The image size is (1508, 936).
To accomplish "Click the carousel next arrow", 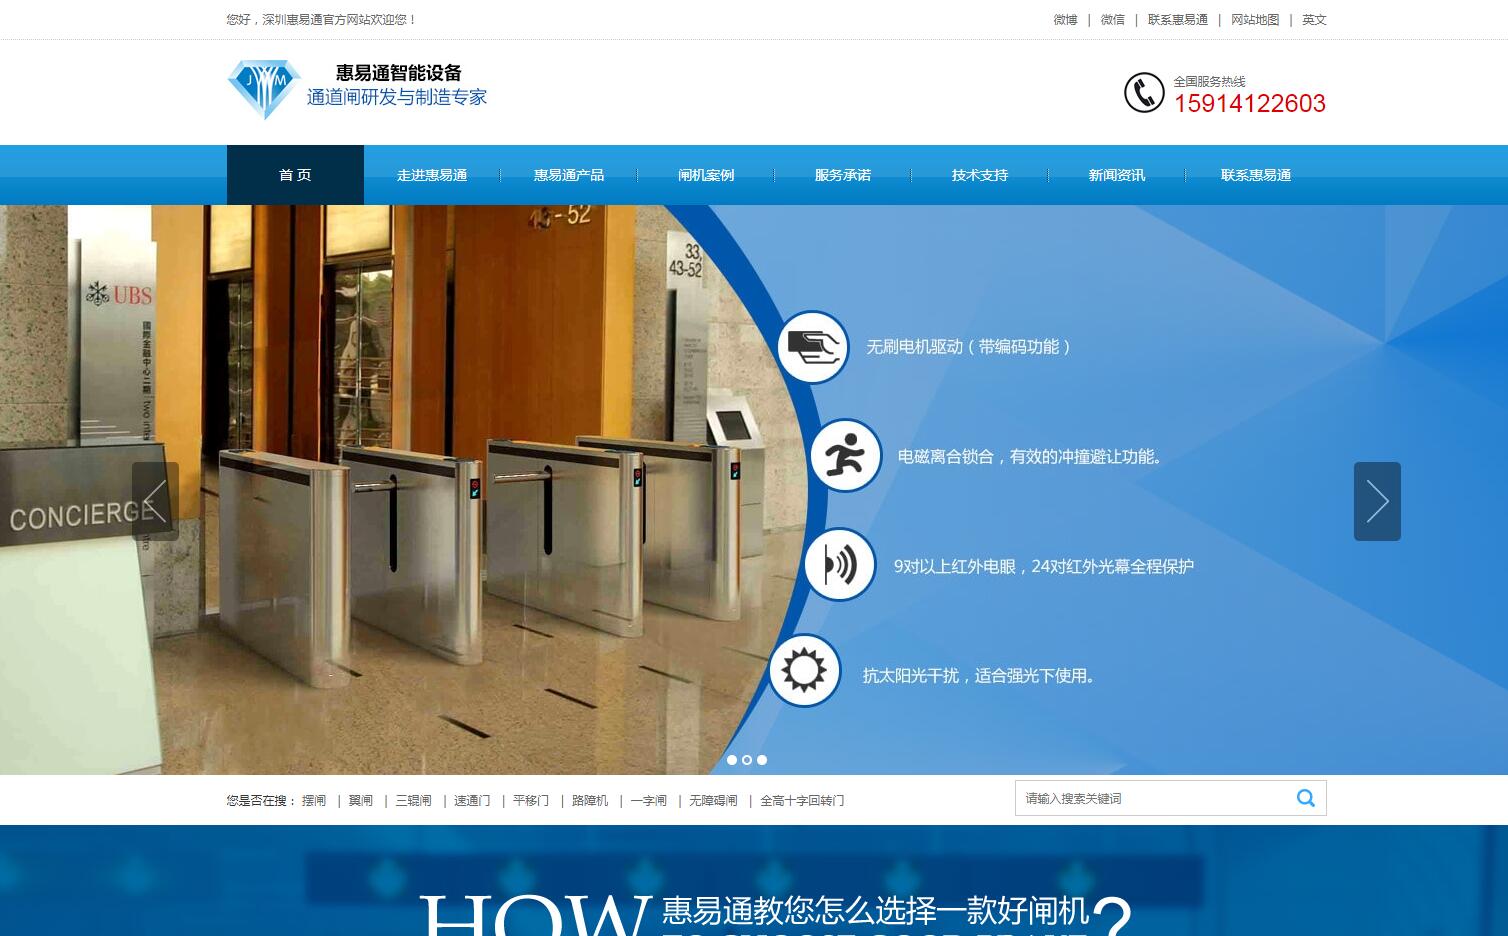I will pyautogui.click(x=1377, y=501).
